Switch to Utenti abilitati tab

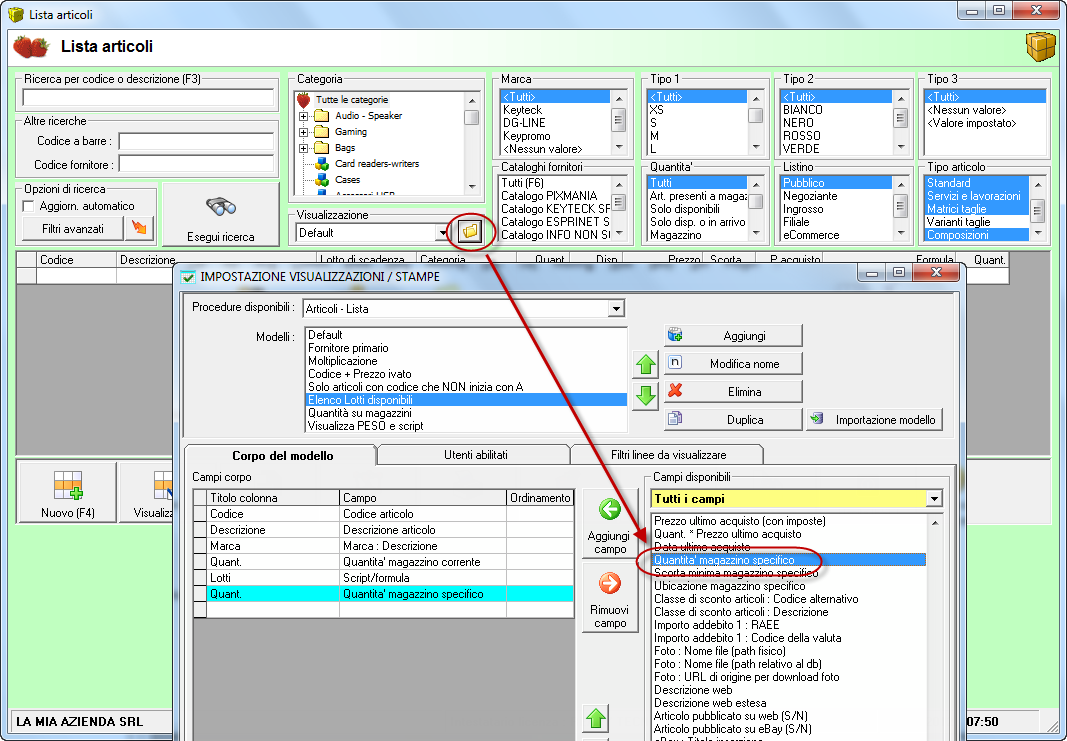(476, 455)
